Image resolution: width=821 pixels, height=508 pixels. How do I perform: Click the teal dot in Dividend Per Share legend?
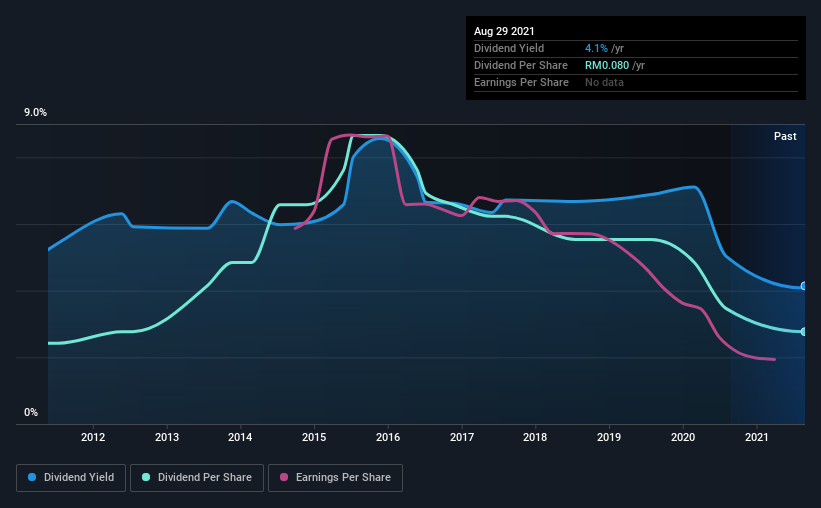(147, 478)
